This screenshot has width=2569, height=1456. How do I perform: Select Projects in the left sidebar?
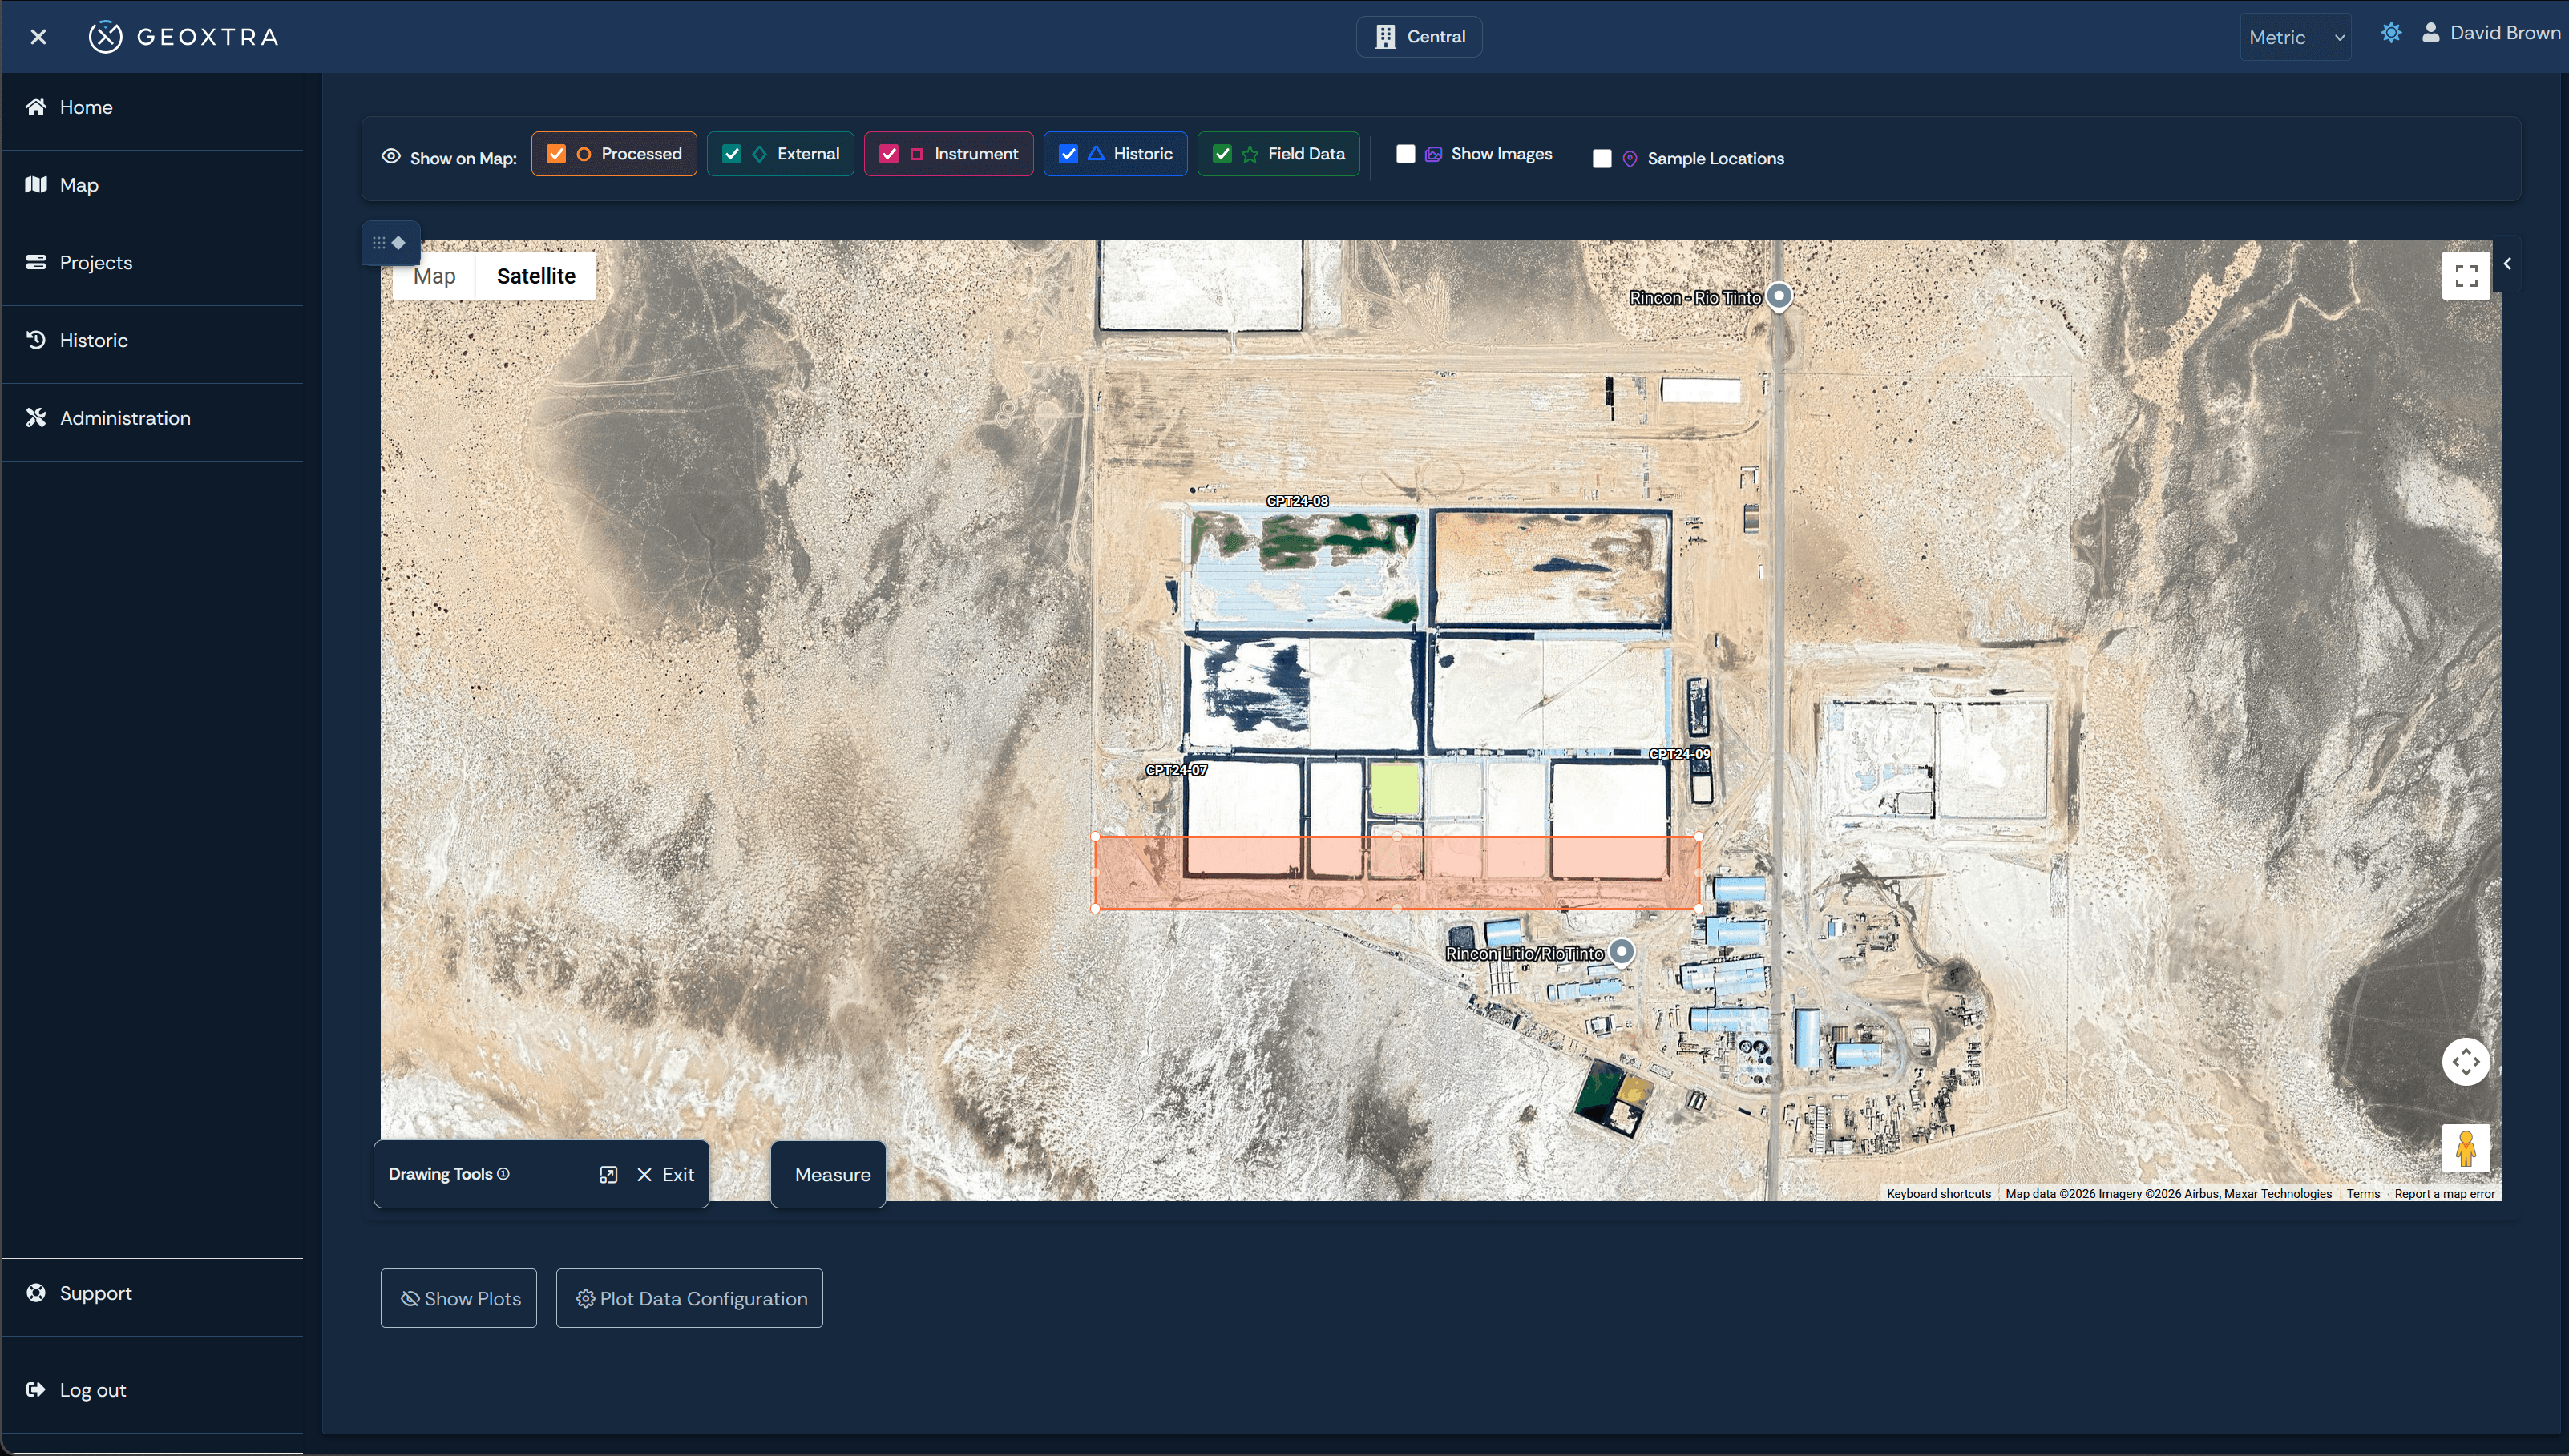[95, 262]
